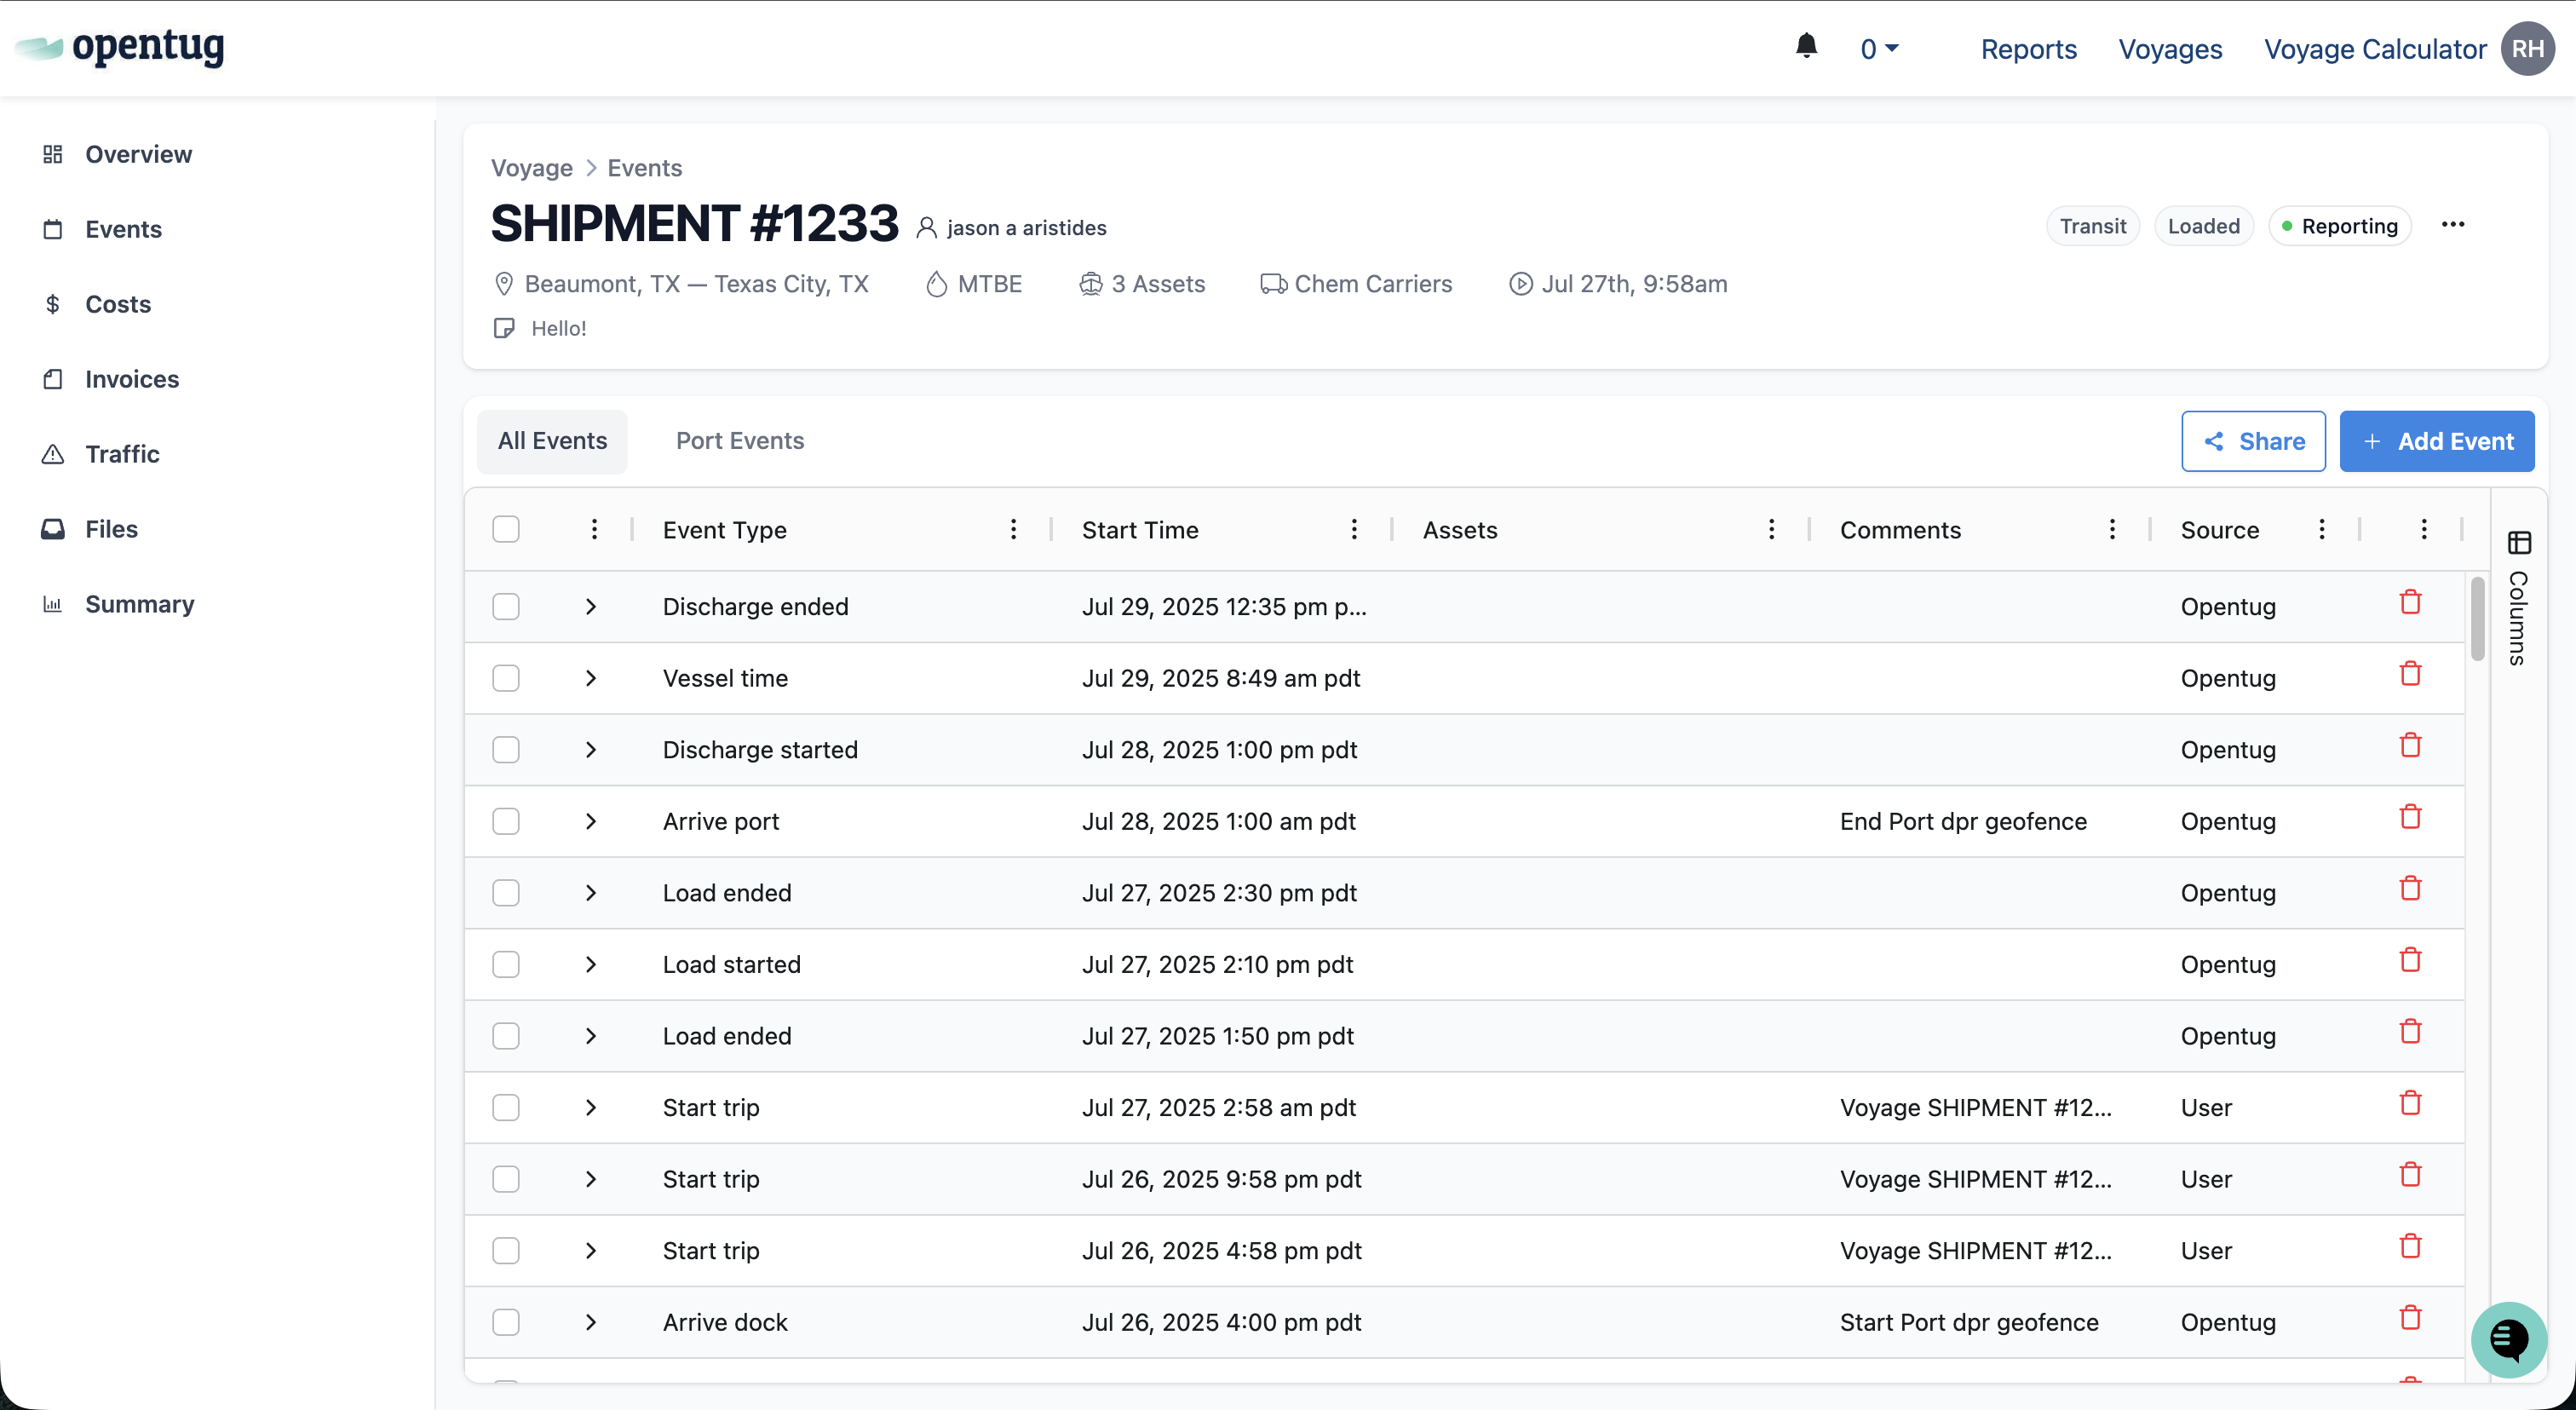Open the 0 notifications dropdown
2576x1410 pixels.
pyautogui.click(x=1879, y=49)
